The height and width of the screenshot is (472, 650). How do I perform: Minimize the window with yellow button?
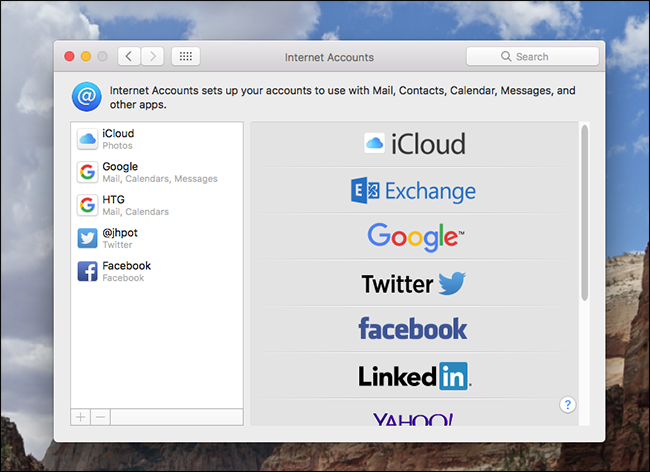[86, 56]
